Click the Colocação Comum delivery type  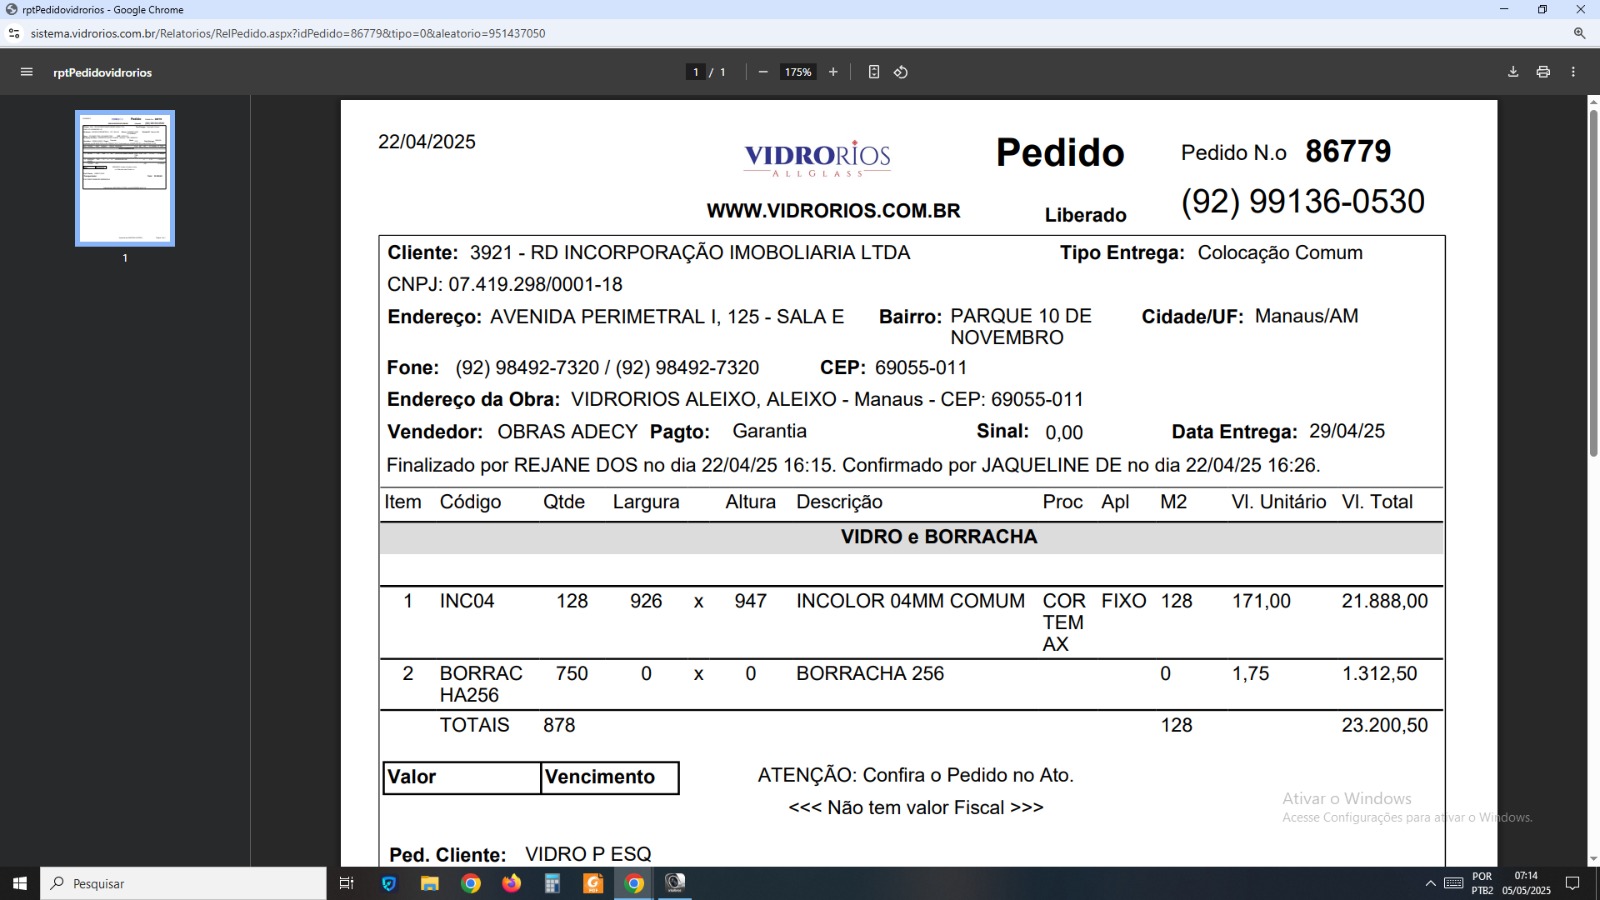click(x=1280, y=253)
